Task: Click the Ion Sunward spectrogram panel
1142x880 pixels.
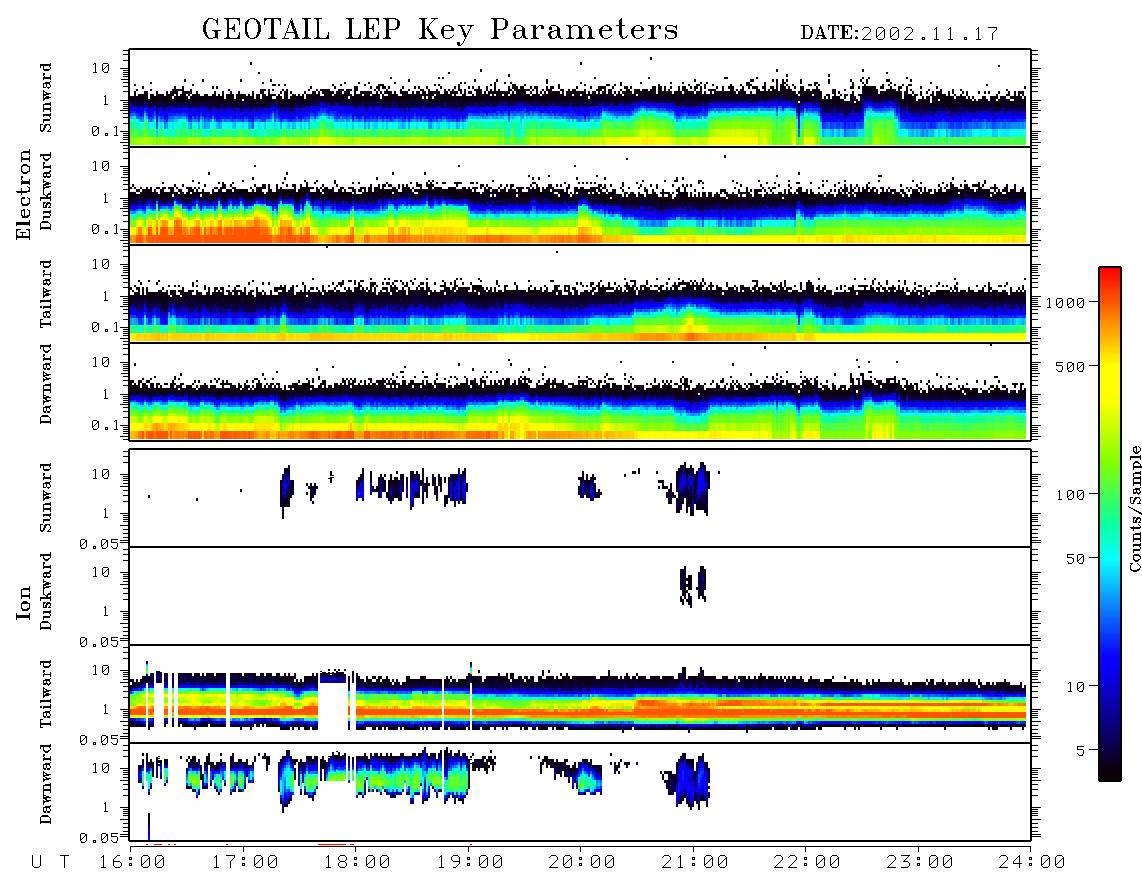Action: tap(580, 498)
